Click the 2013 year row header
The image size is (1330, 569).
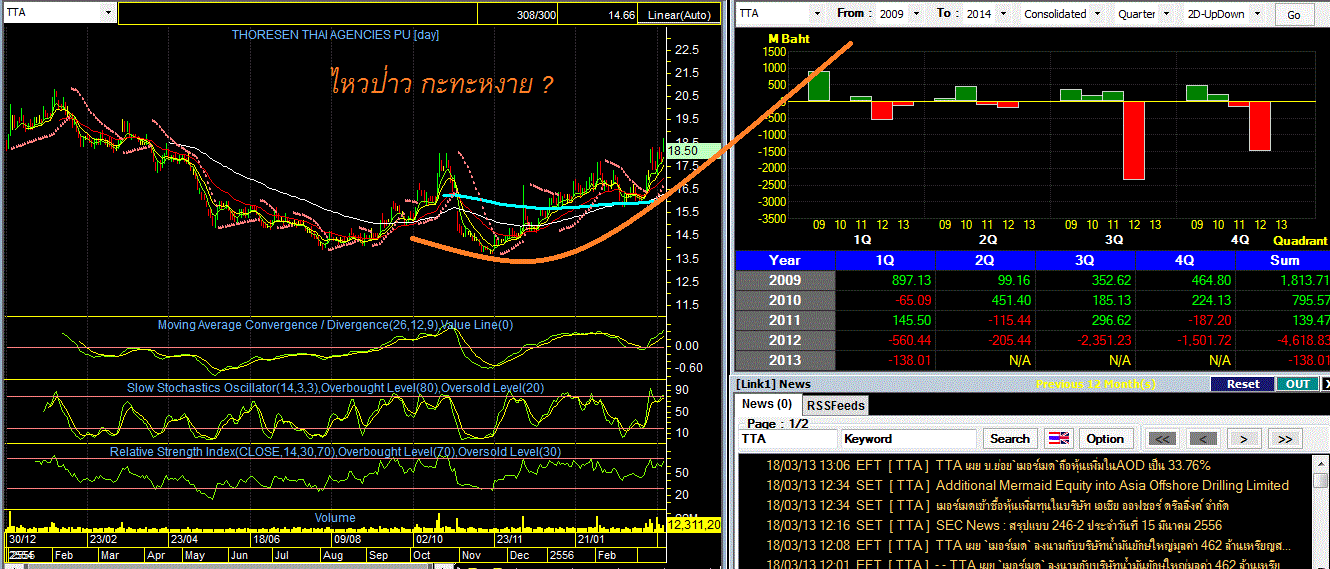click(784, 360)
